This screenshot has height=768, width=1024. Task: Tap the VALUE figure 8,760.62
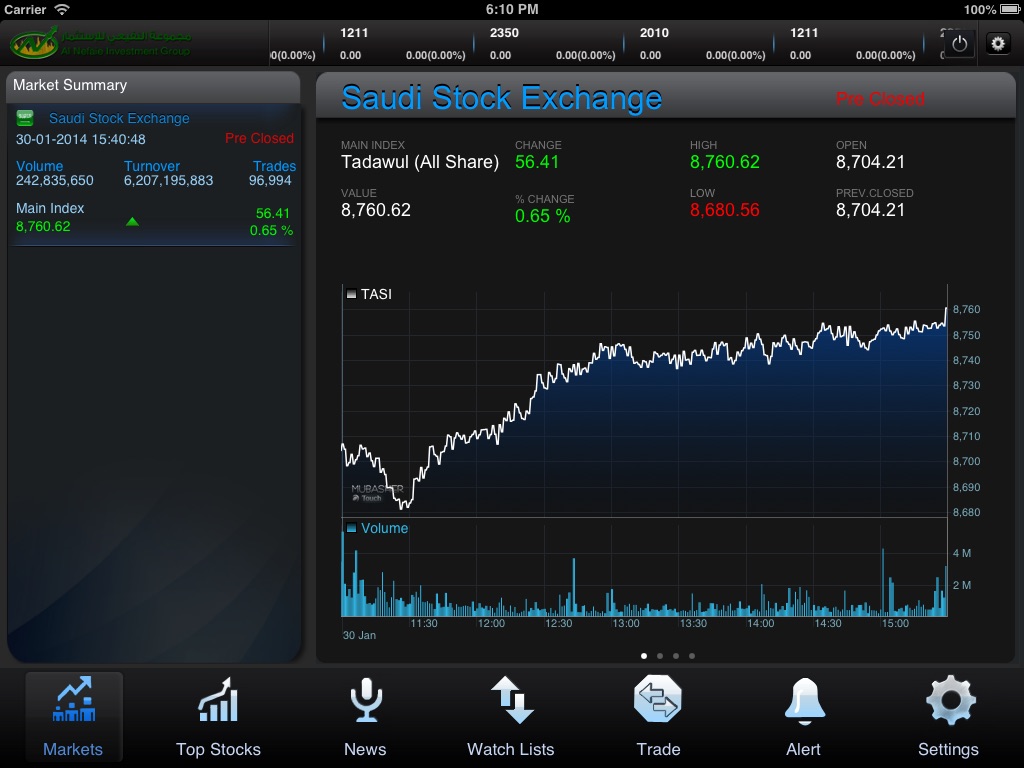click(x=376, y=210)
